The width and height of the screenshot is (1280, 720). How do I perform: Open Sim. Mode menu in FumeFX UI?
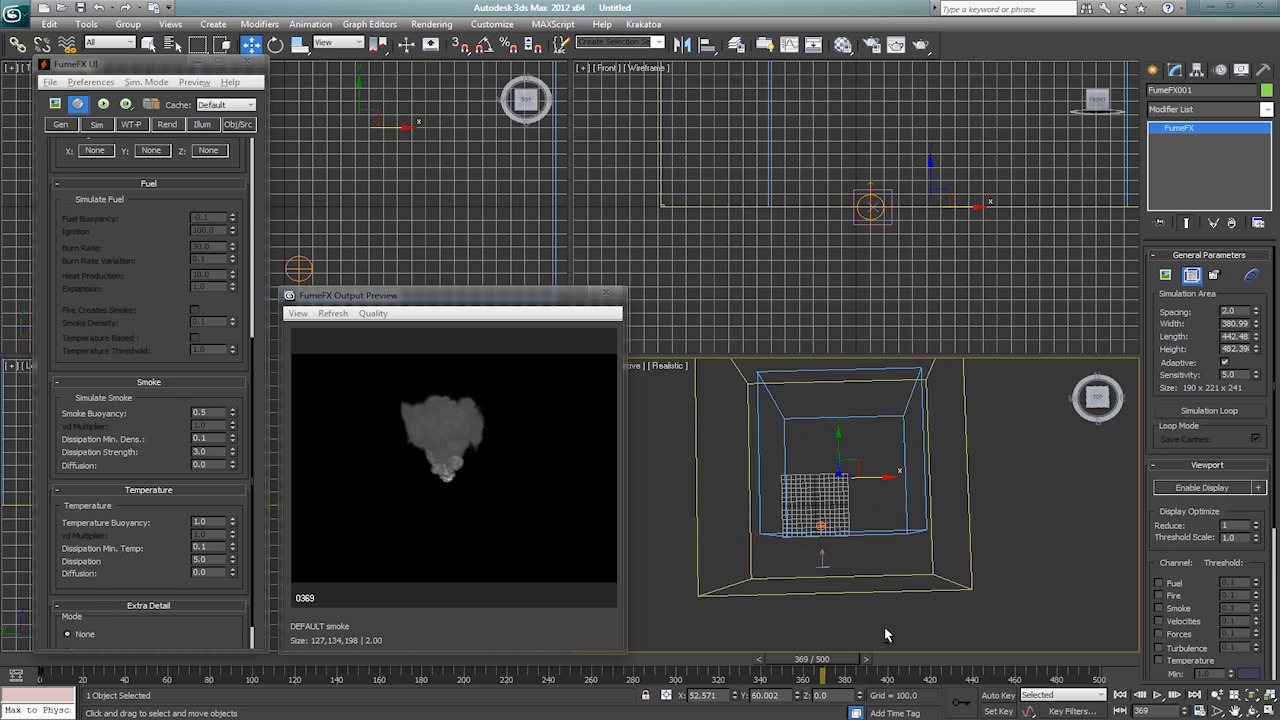tap(146, 82)
